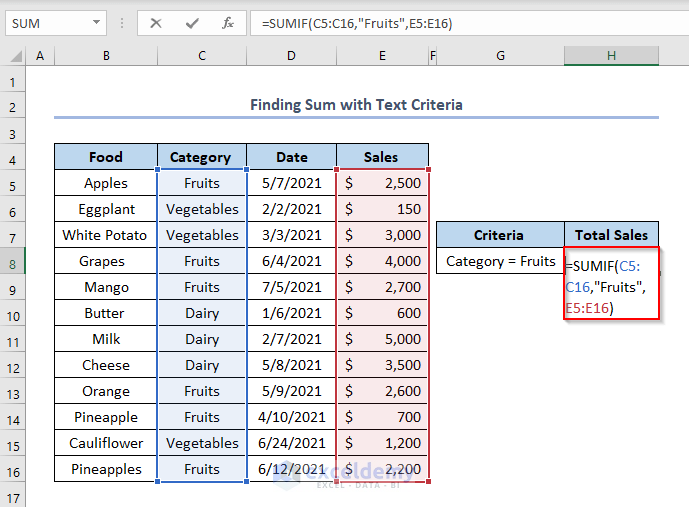689x507 pixels.
Task: Select the Criteria header cell
Action: click(499, 235)
